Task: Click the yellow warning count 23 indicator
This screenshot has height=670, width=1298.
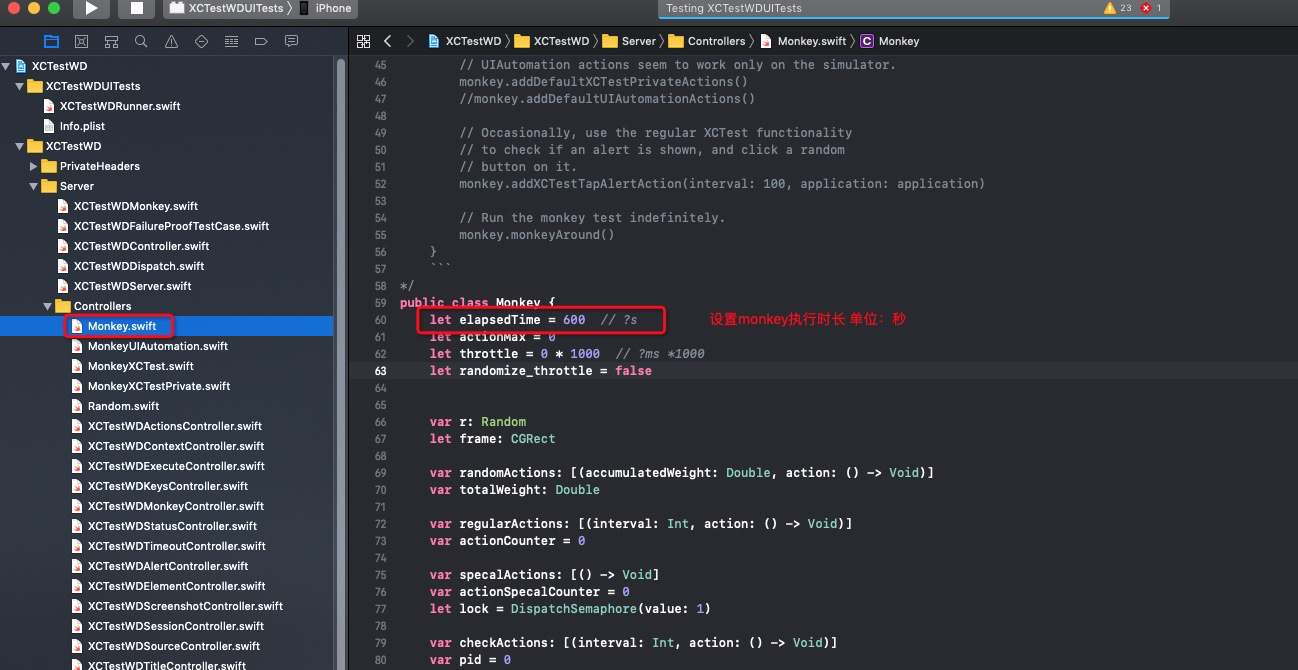Action: 1118,8
